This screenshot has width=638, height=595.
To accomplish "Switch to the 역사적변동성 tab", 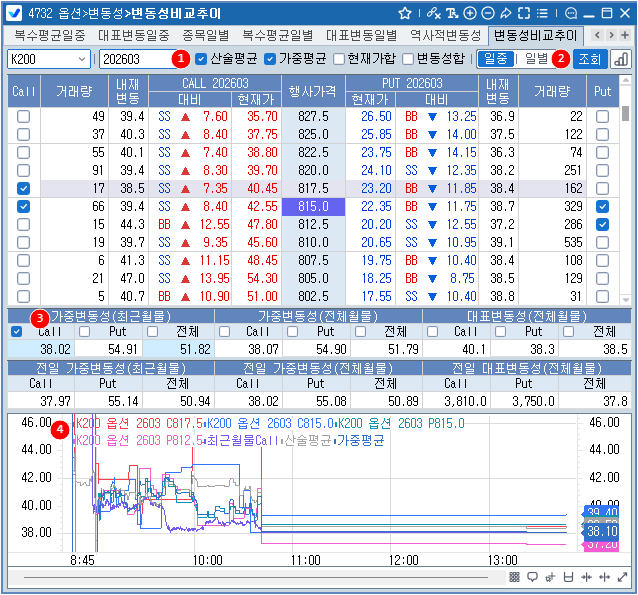I will [x=446, y=35].
